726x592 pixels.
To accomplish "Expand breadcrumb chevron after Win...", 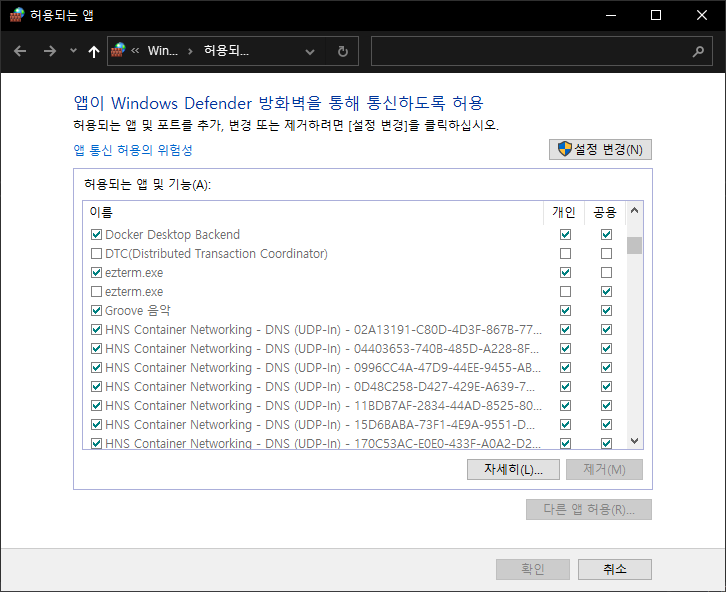I will tap(190, 51).
